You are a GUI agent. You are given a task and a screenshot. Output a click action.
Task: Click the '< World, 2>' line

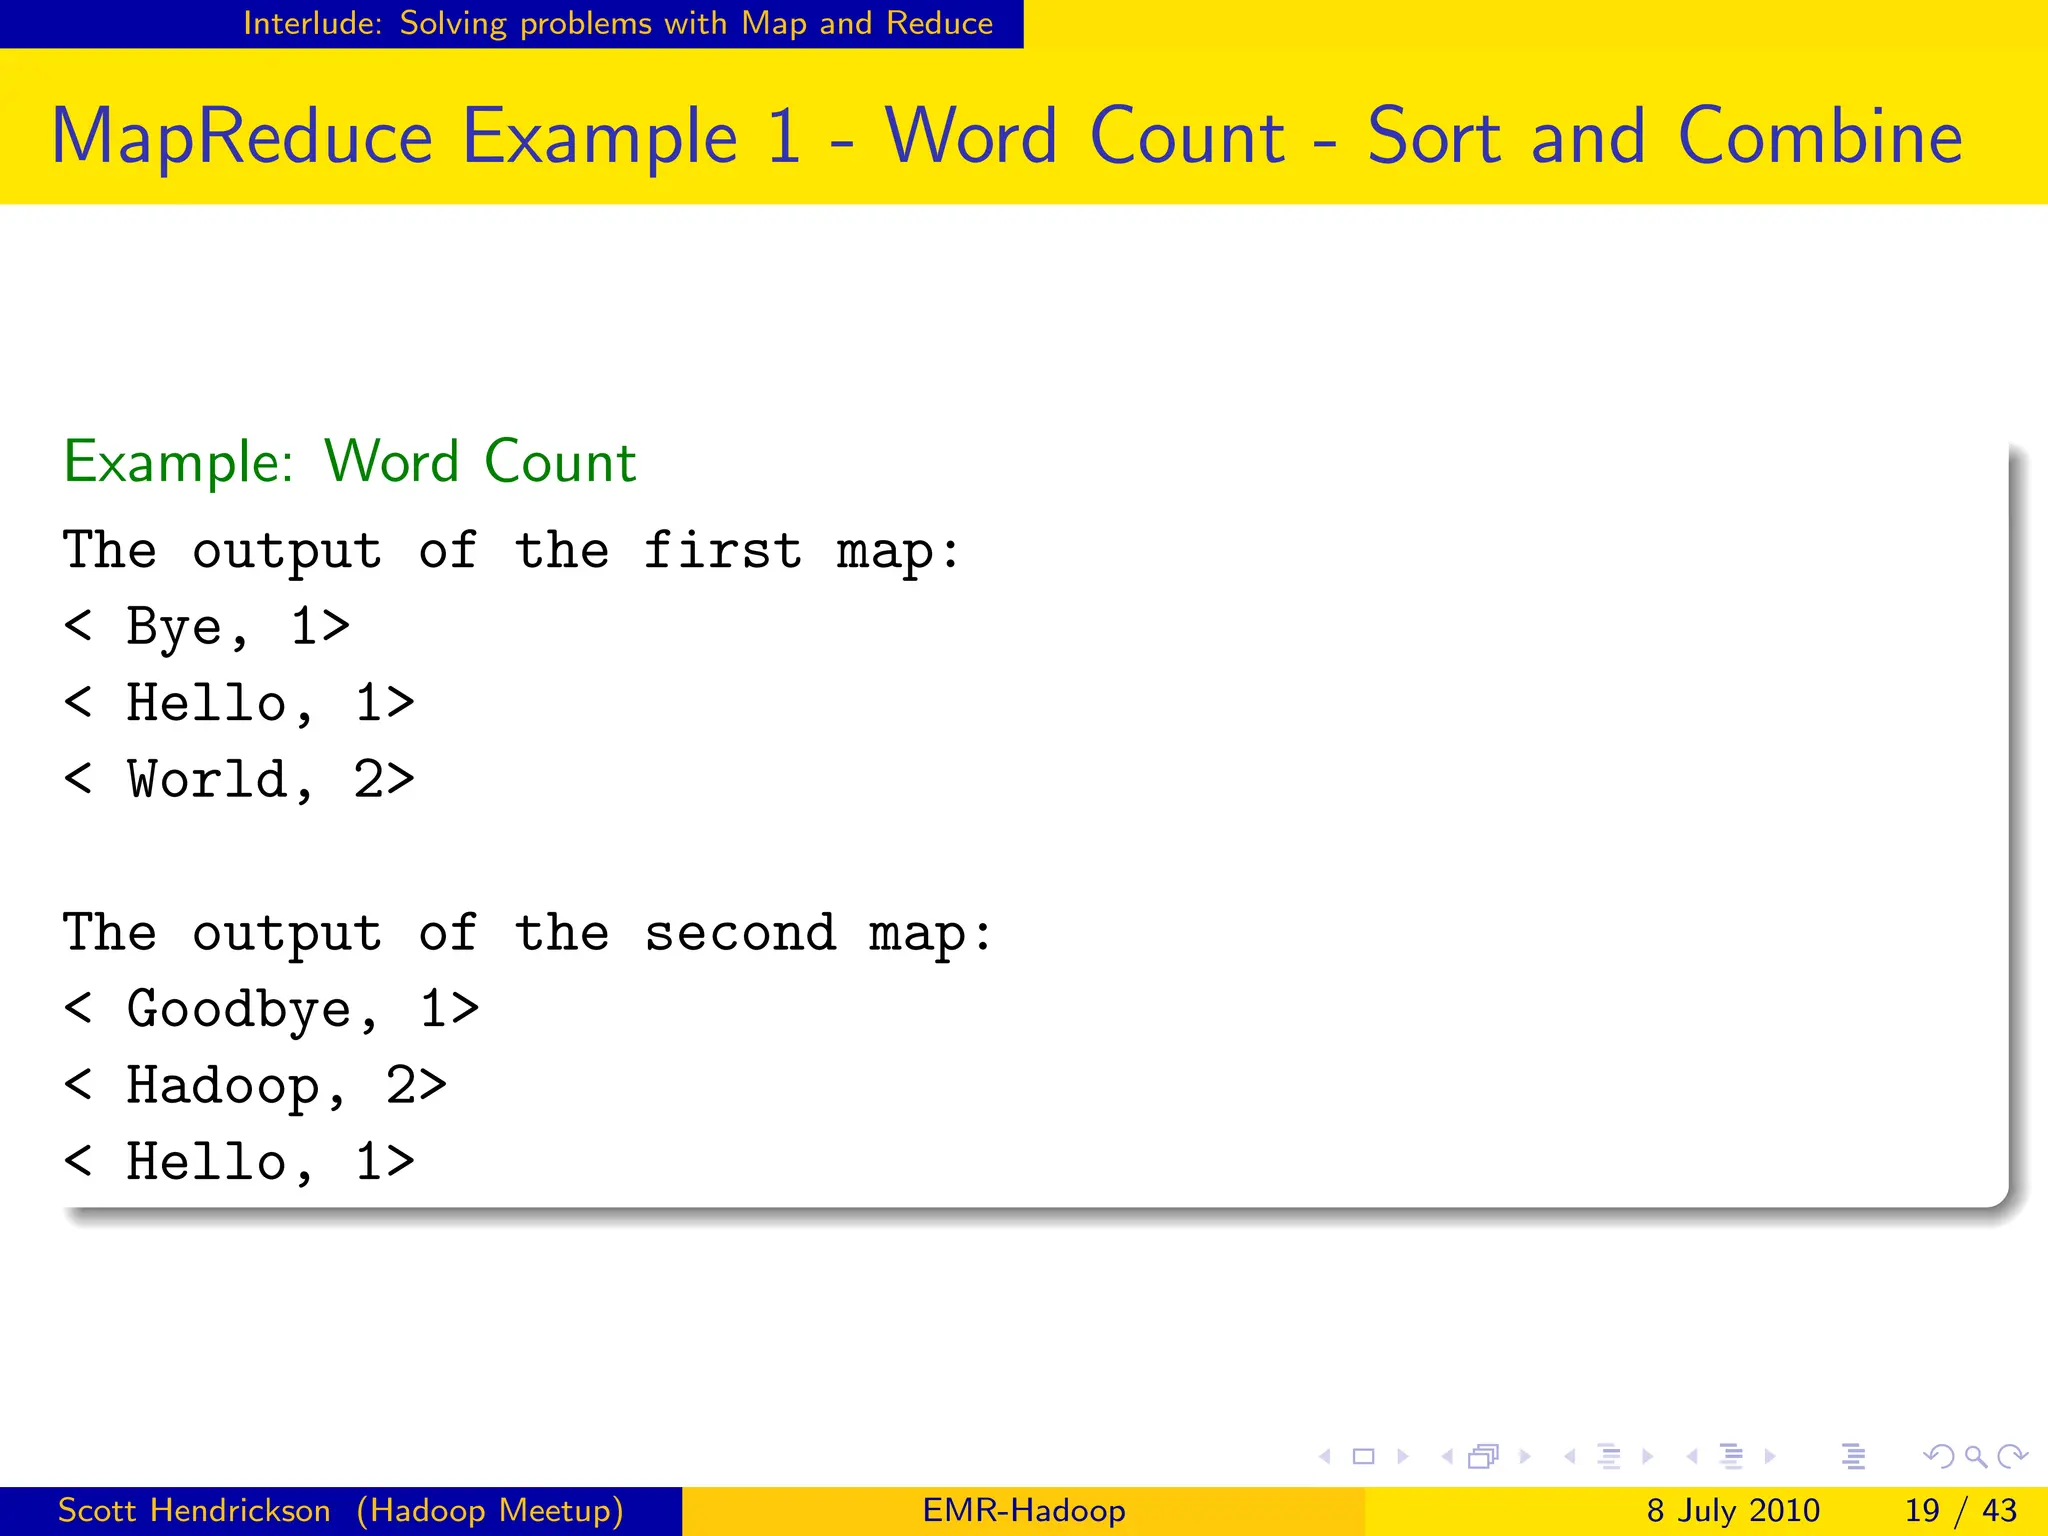click(238, 780)
